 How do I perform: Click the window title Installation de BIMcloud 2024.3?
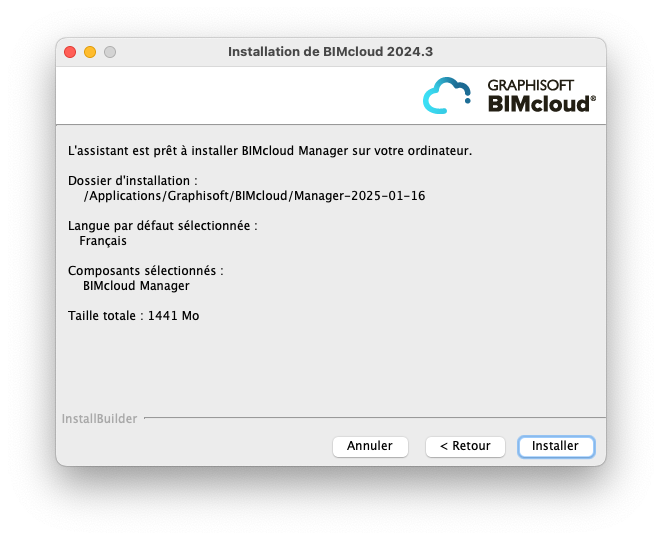pos(331,52)
